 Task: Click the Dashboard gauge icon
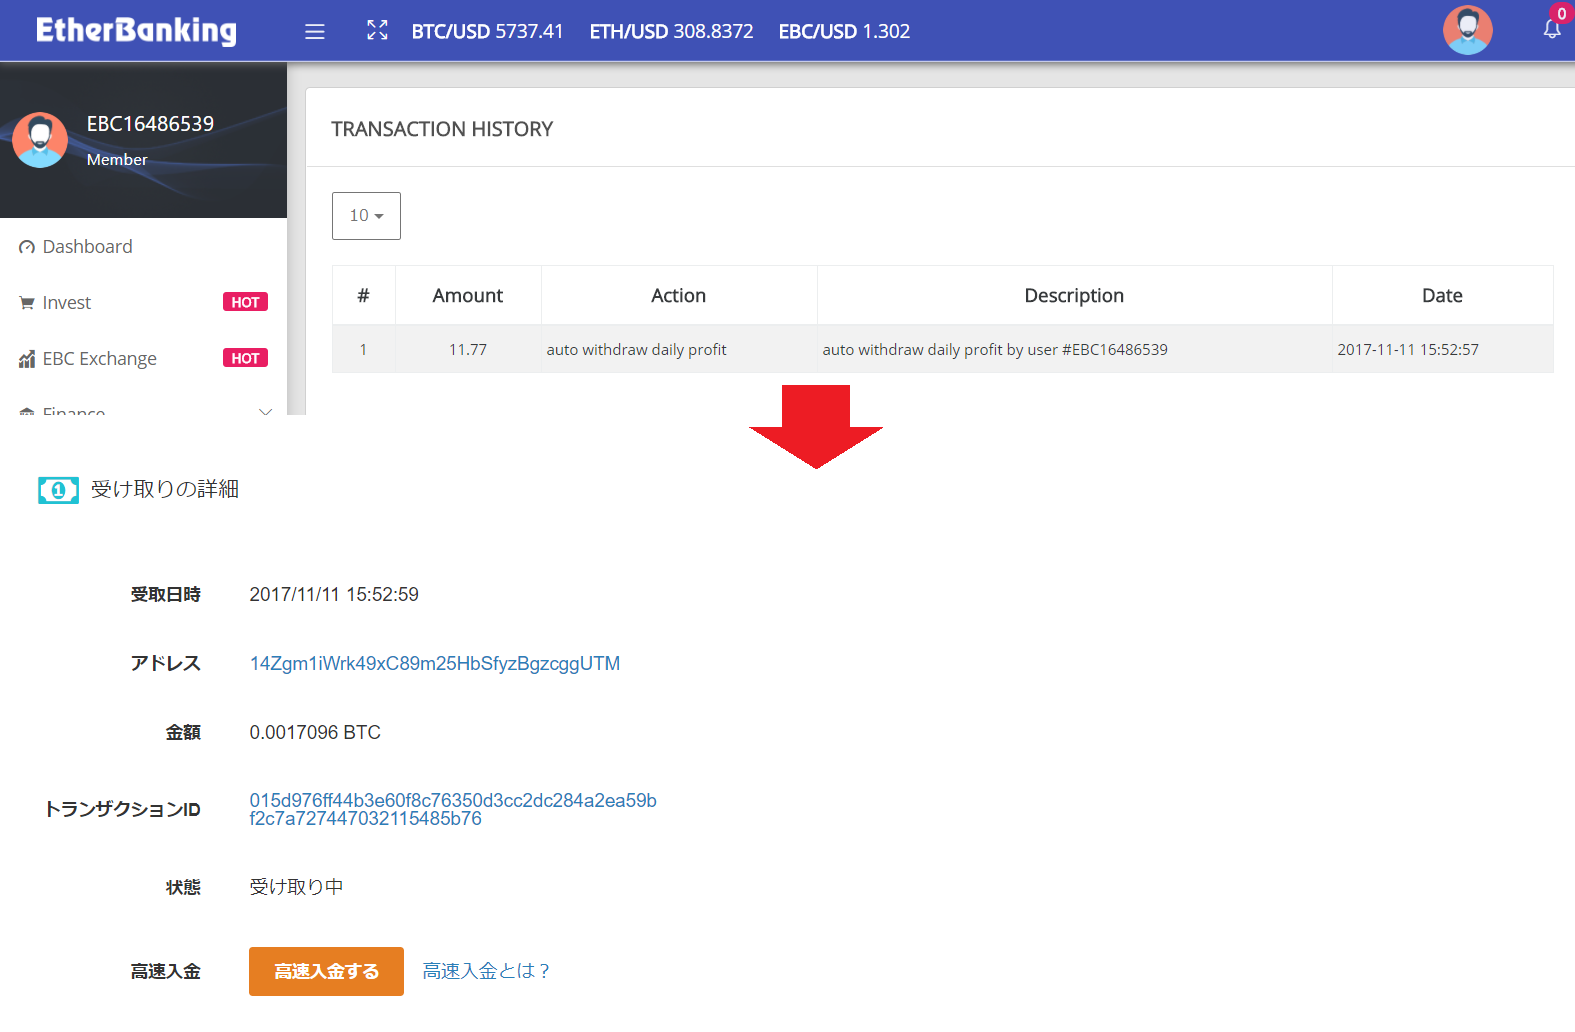27,247
